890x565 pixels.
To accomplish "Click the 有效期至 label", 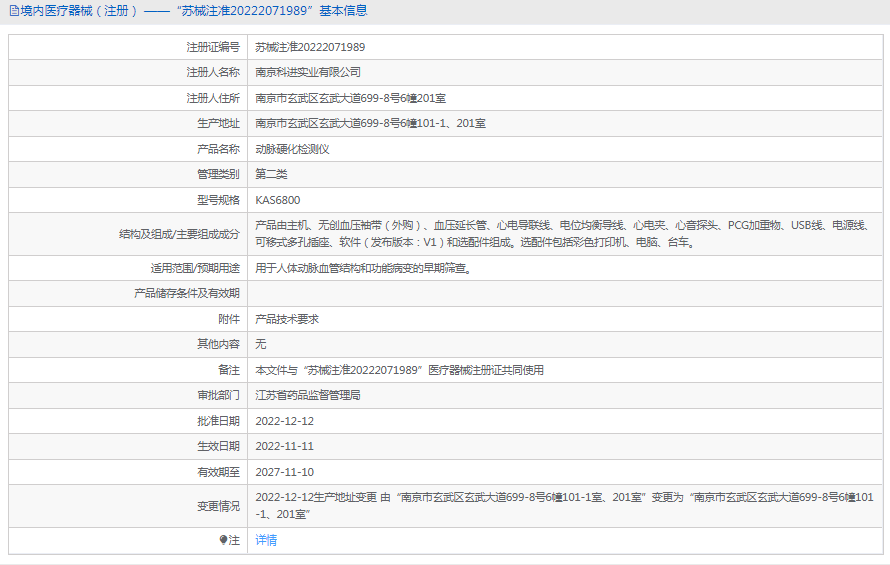I will (219, 472).
